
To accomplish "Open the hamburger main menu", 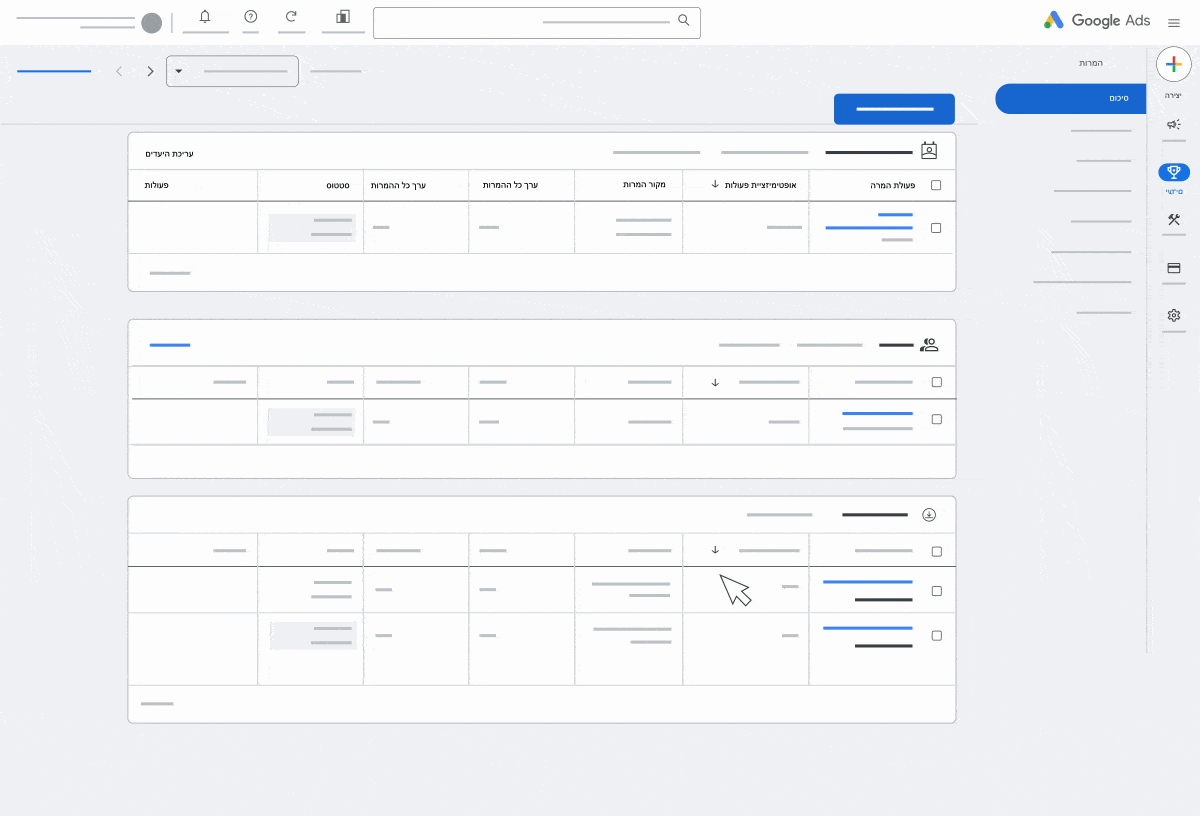I will (1174, 22).
